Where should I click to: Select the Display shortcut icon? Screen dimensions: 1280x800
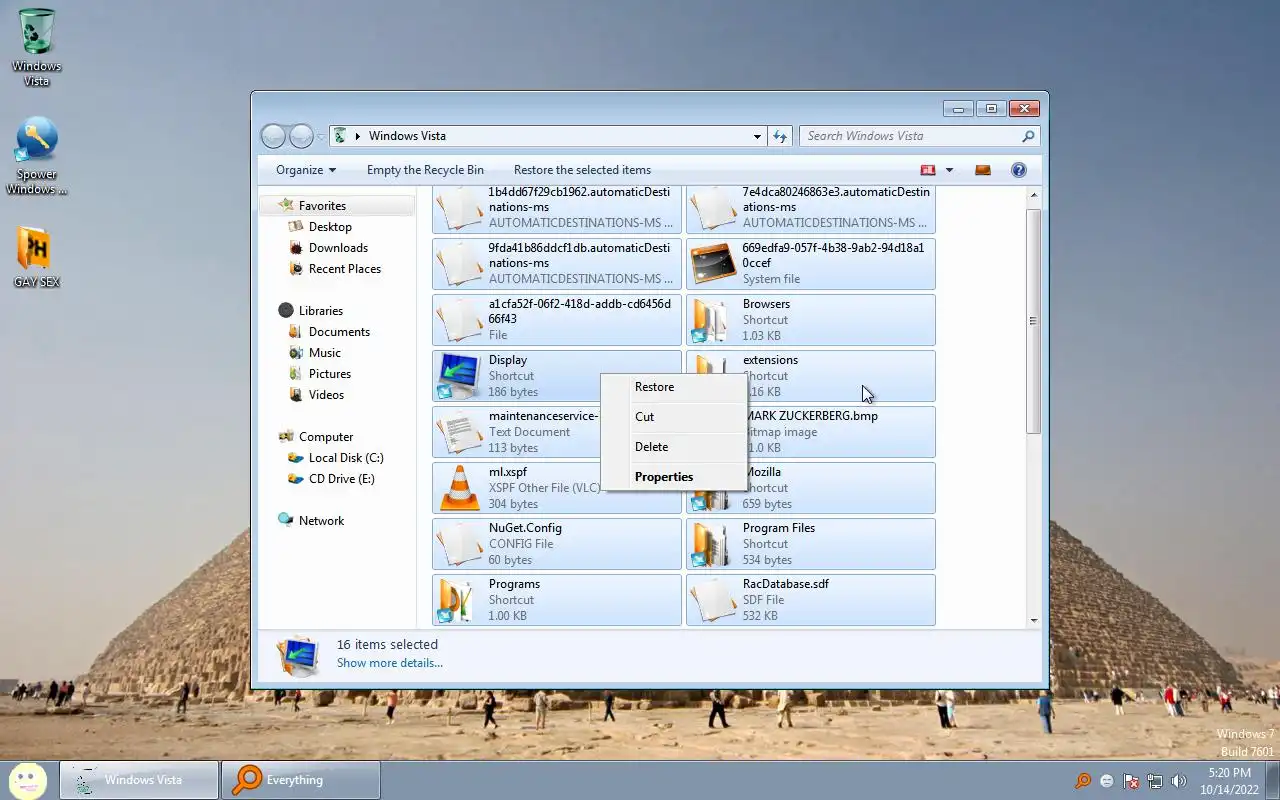pos(459,376)
